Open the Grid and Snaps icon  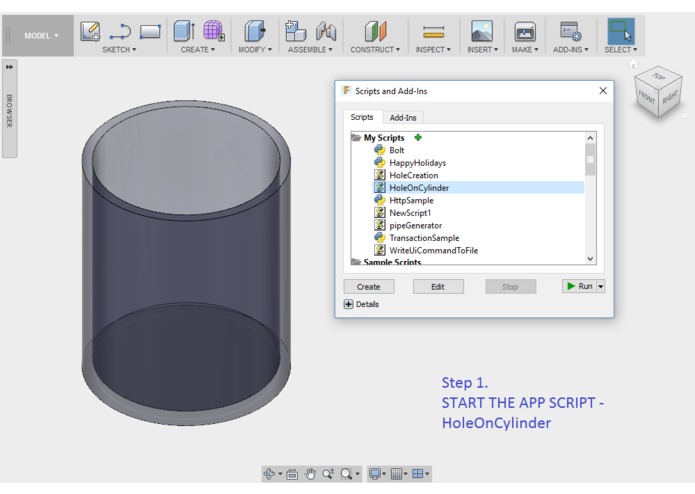coord(397,474)
